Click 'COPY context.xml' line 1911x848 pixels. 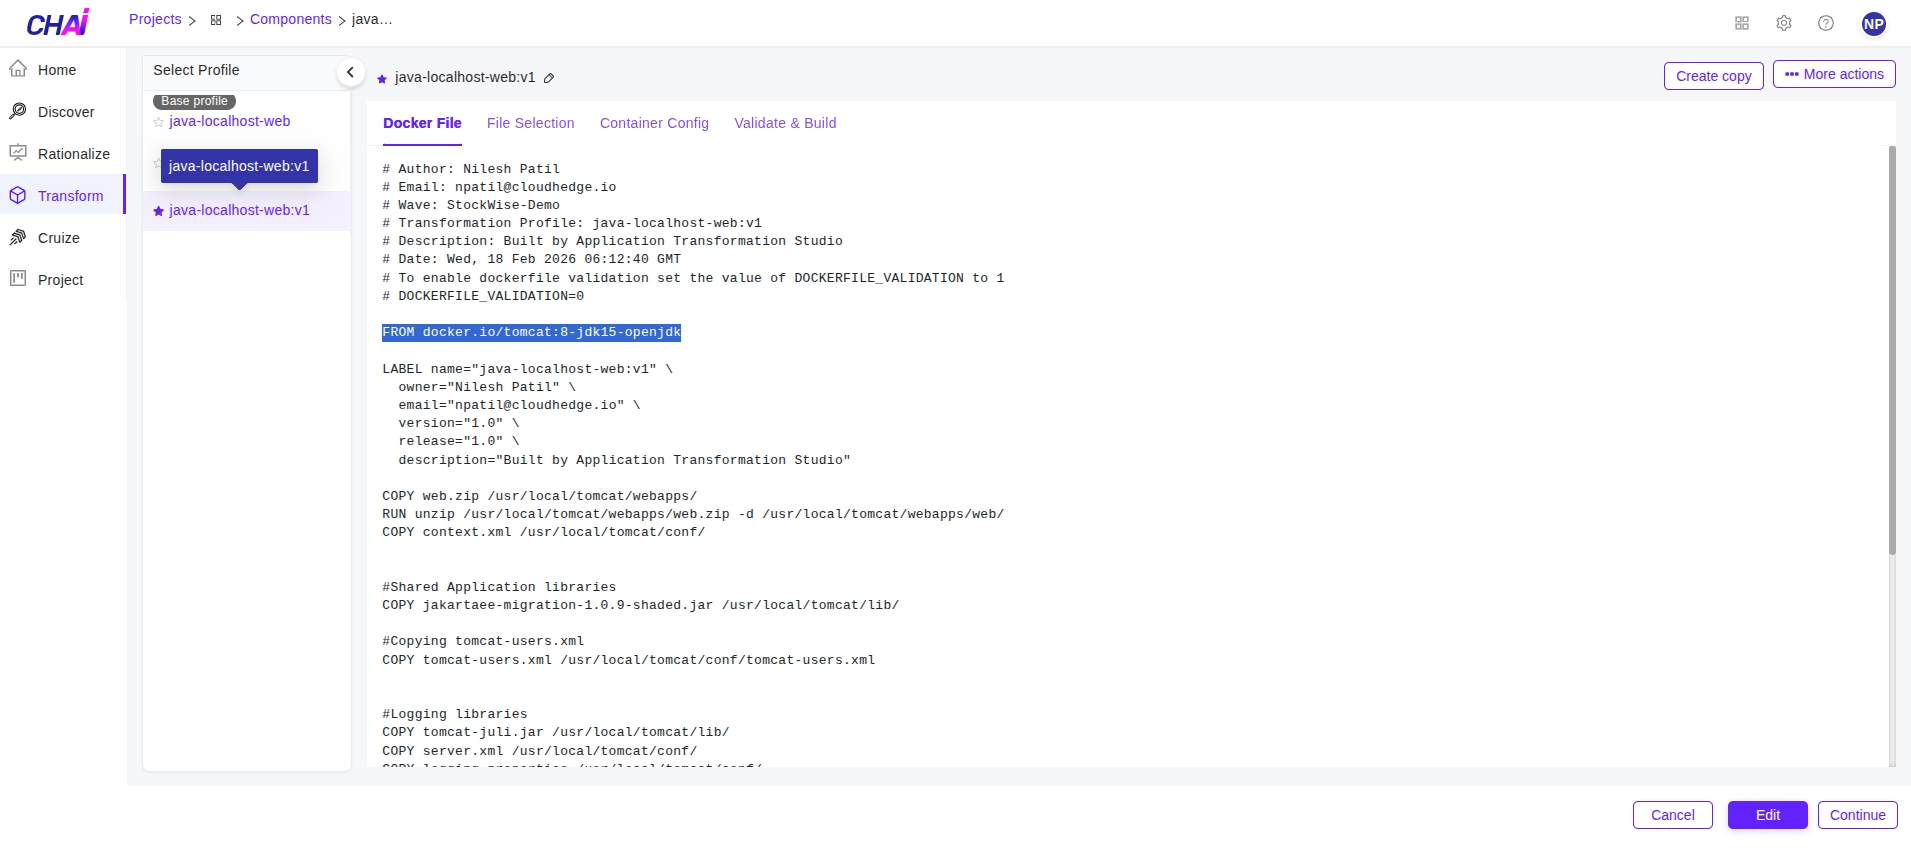pos(544,532)
